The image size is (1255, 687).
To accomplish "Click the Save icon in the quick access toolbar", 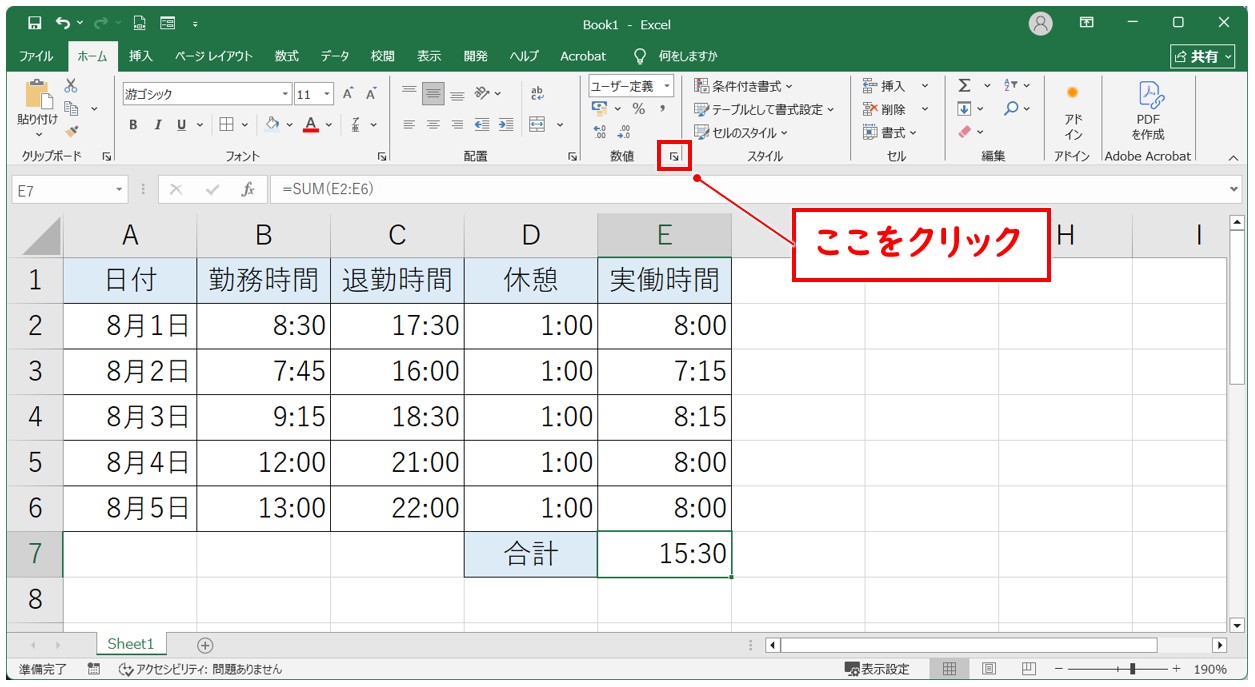I will (35, 22).
